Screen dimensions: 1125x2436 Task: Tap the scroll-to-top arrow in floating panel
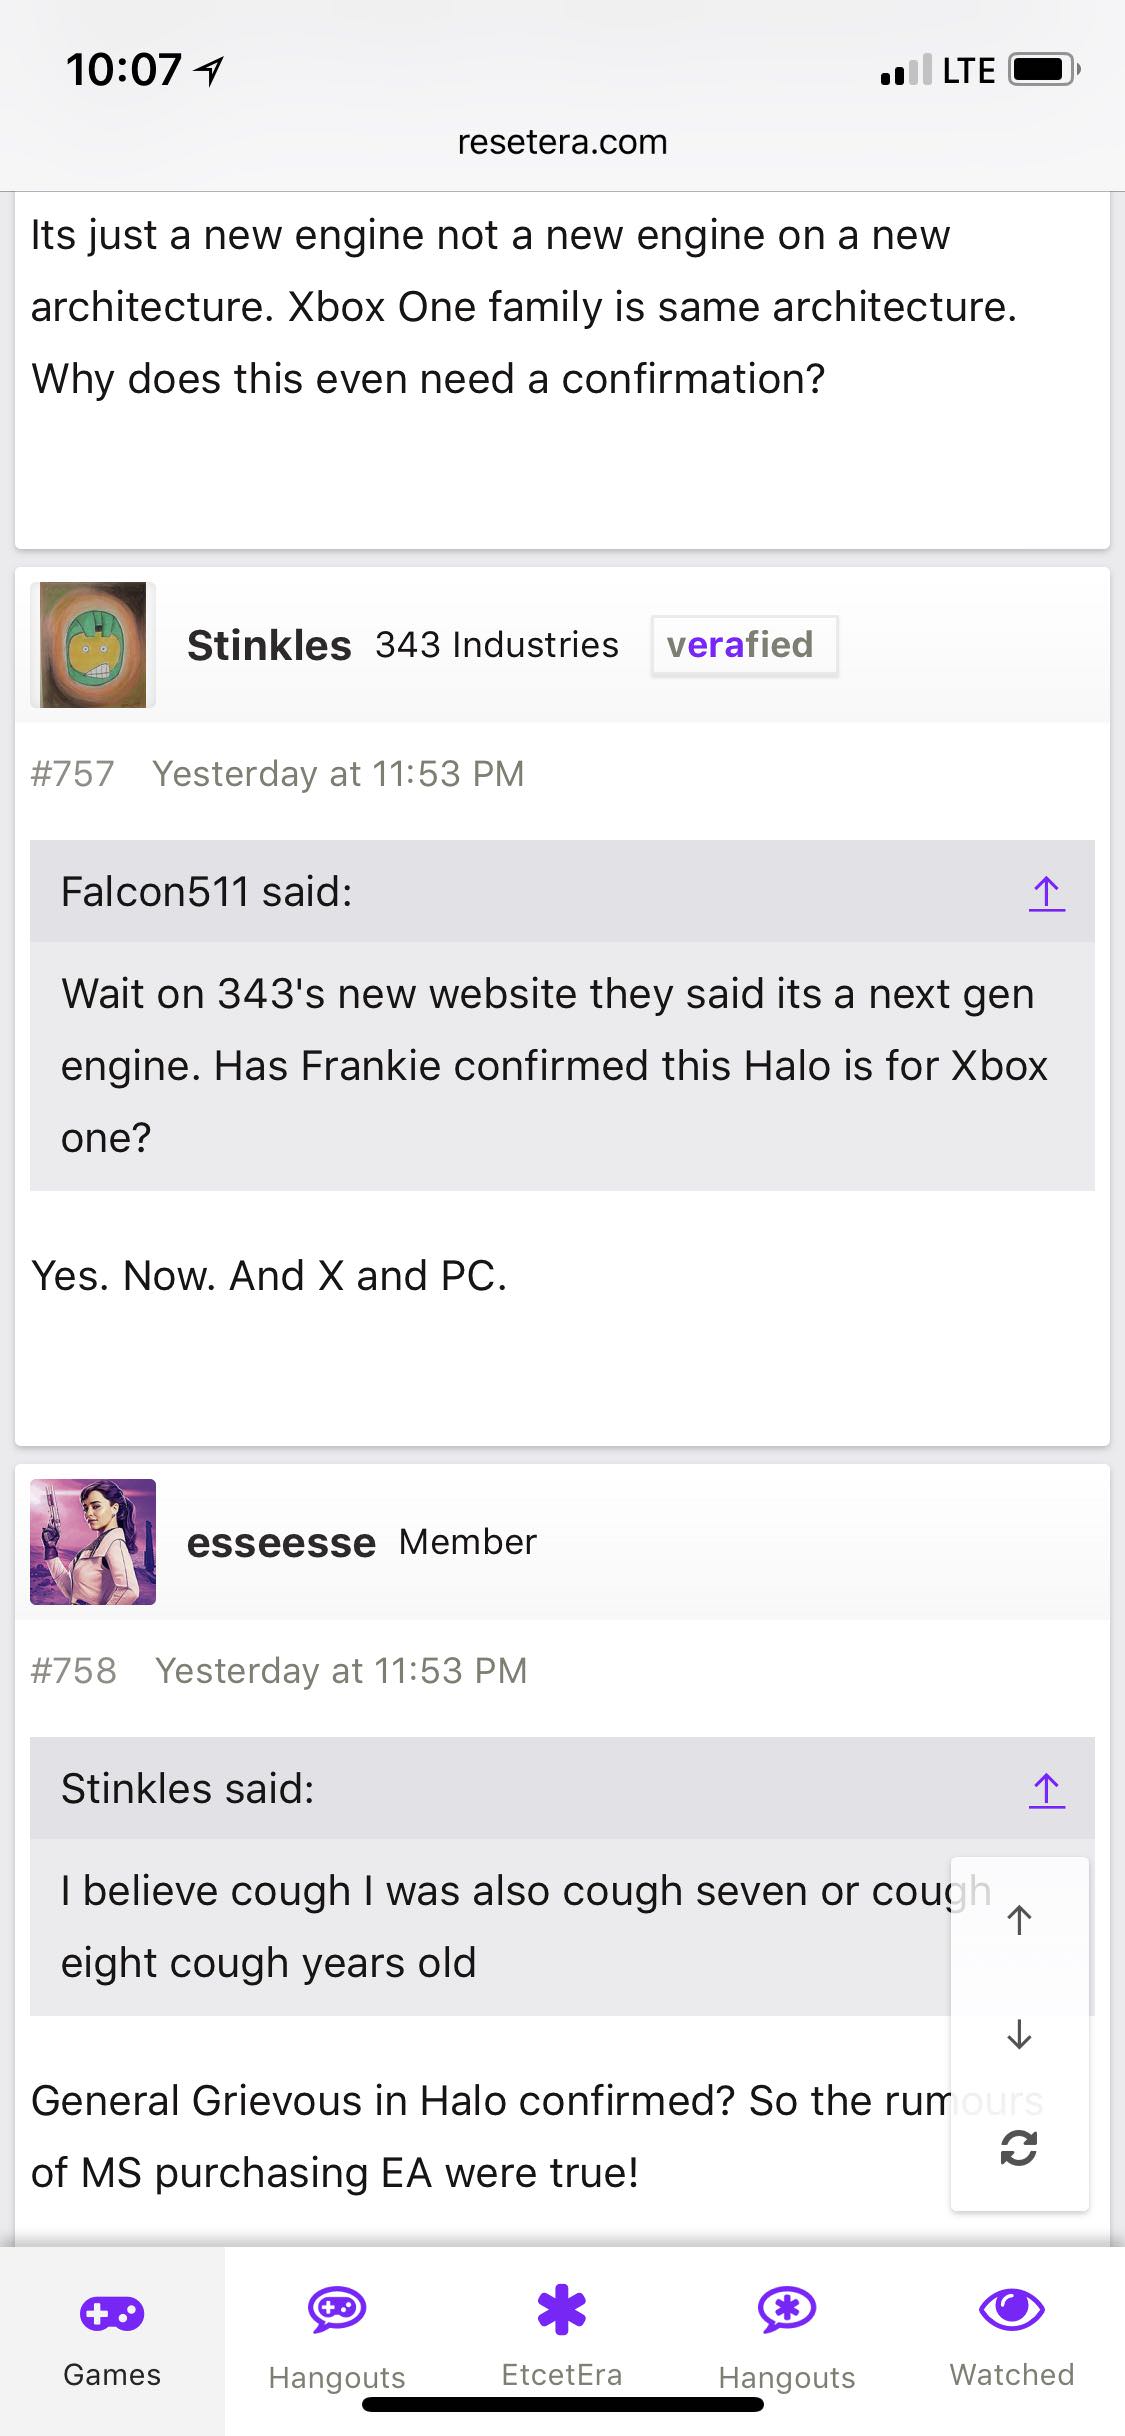[1019, 1919]
